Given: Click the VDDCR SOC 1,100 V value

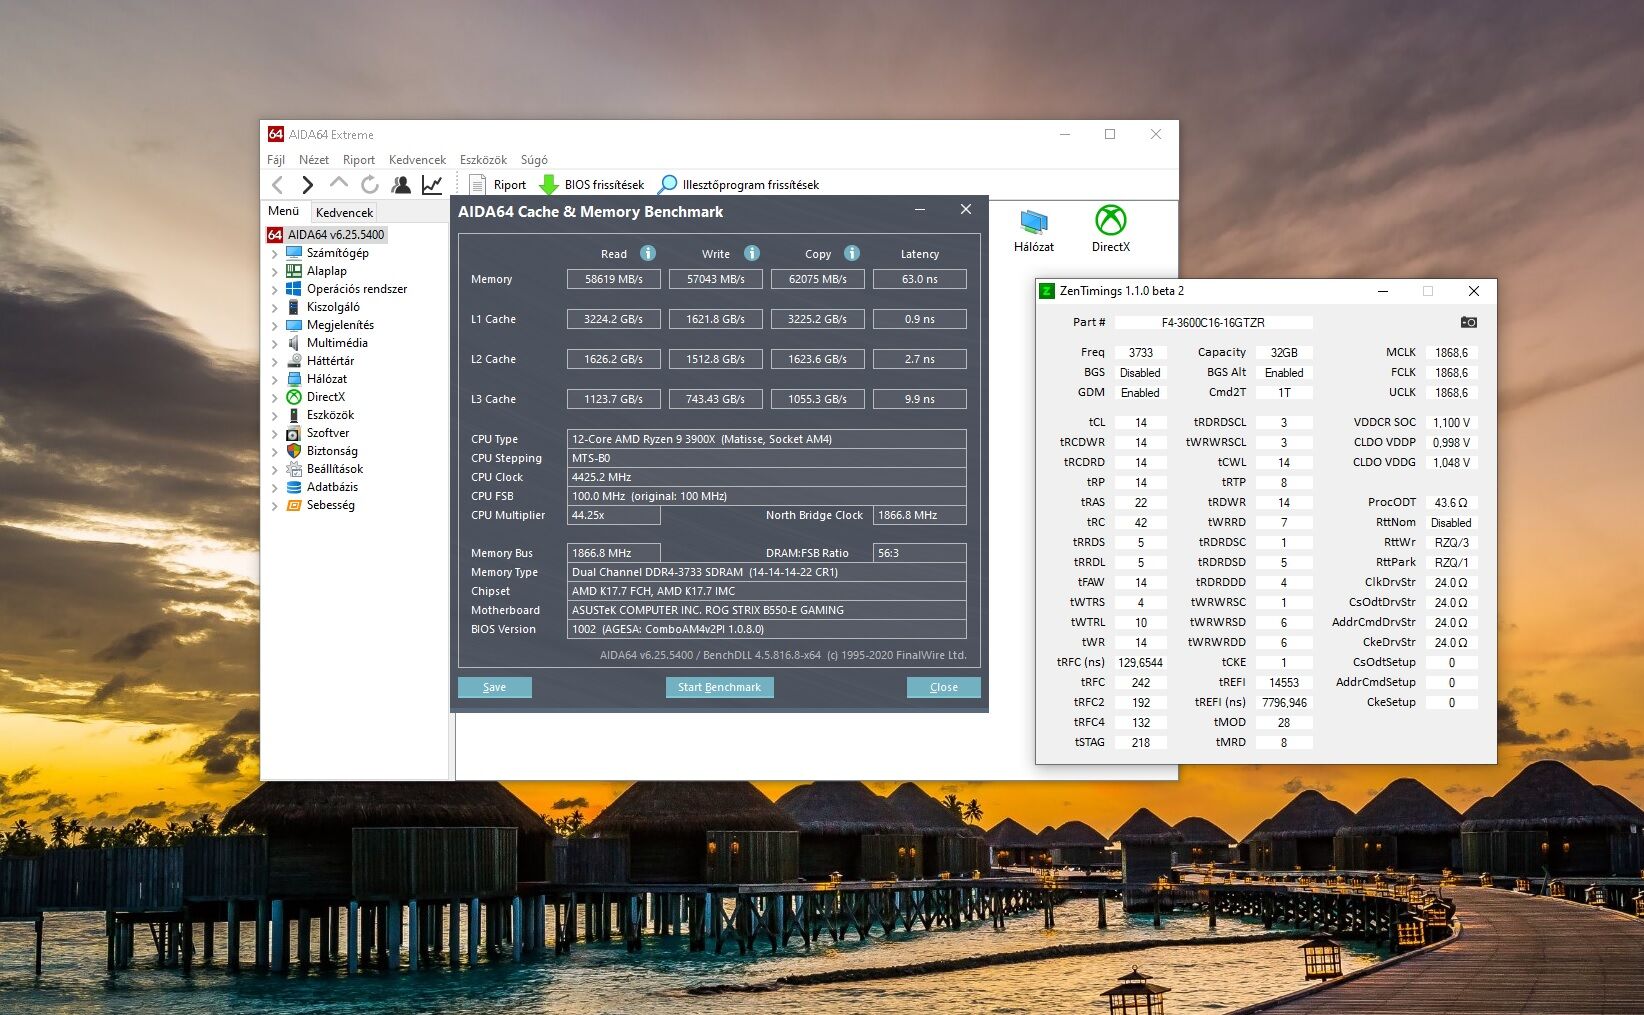Looking at the screenshot, I should 1452,422.
